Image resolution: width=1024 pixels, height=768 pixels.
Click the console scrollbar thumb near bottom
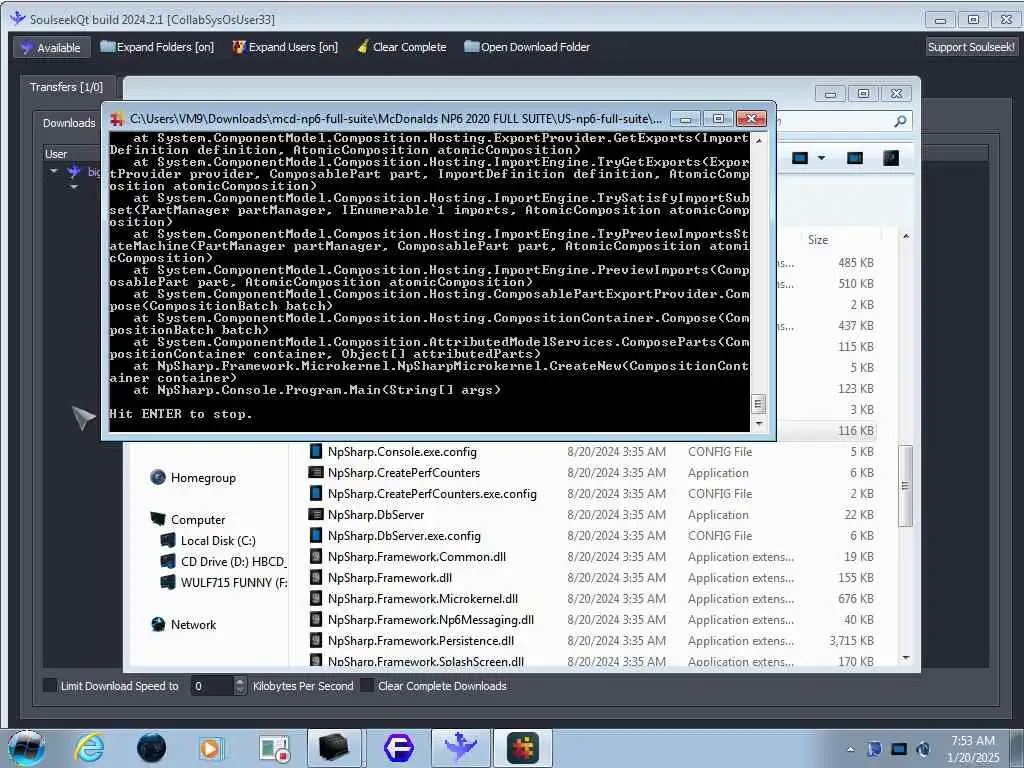point(758,404)
